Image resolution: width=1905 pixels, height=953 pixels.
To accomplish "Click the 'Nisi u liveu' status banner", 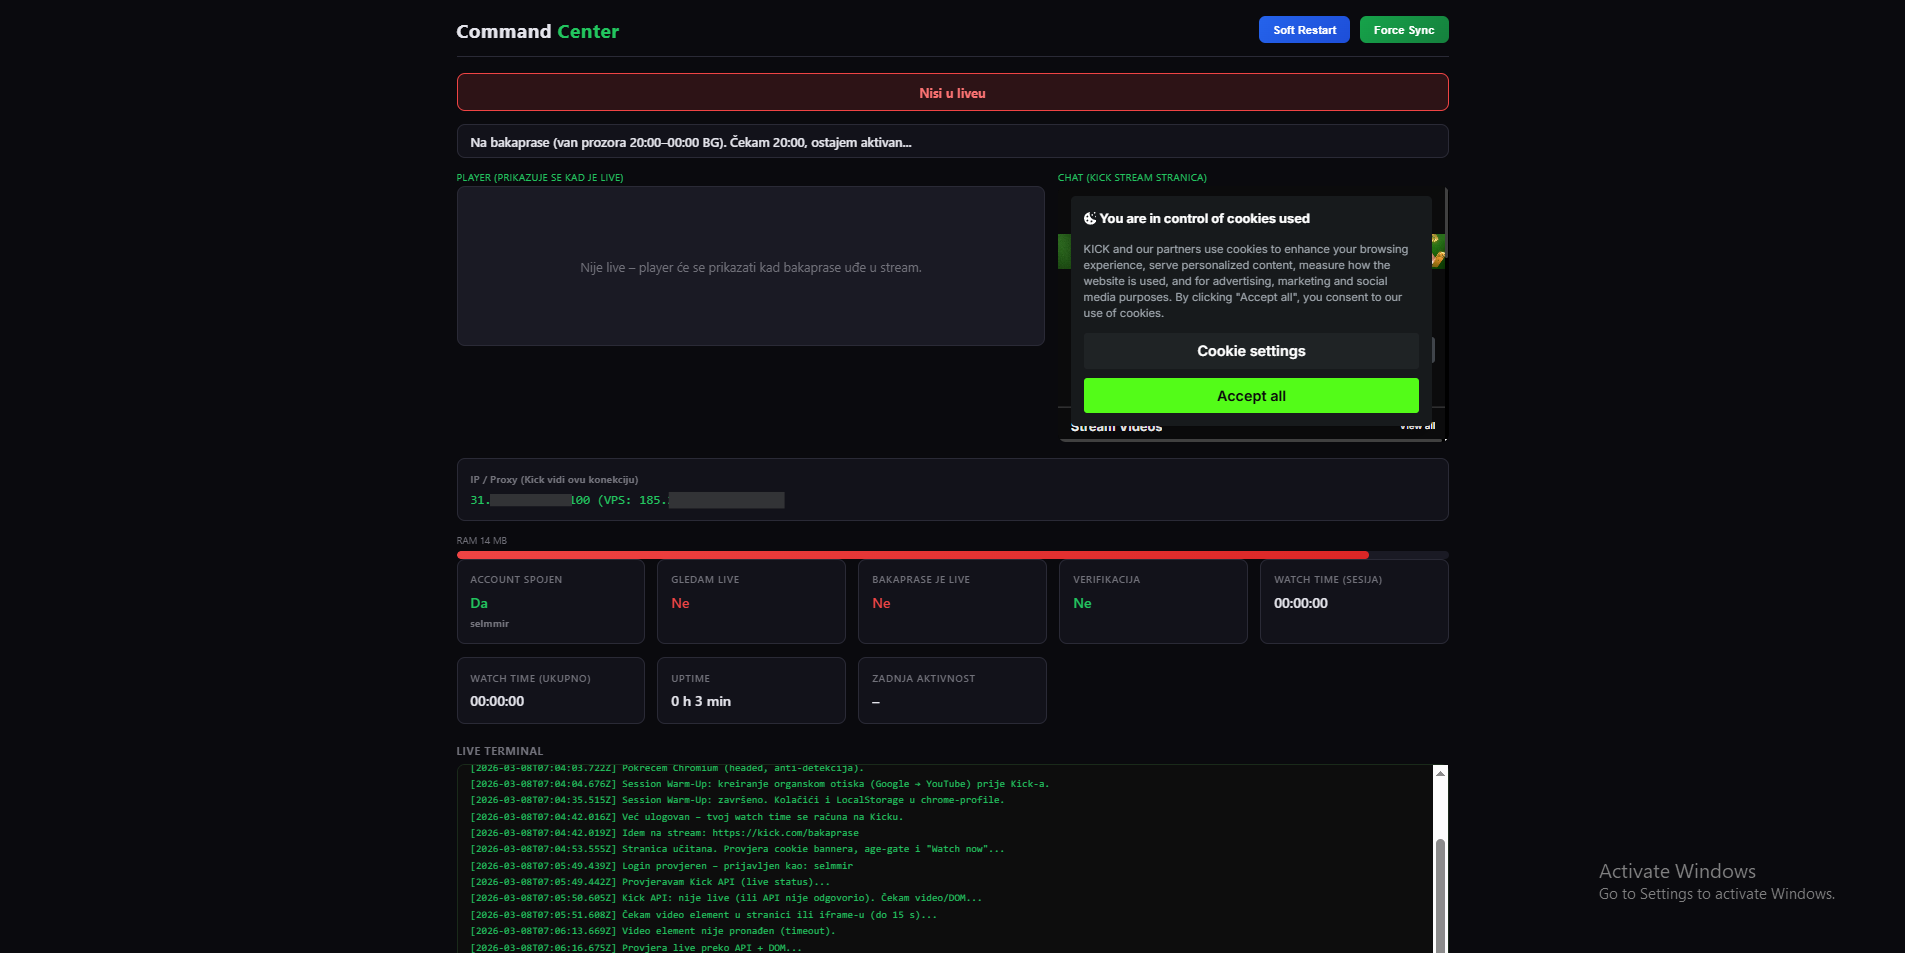I will coord(952,93).
